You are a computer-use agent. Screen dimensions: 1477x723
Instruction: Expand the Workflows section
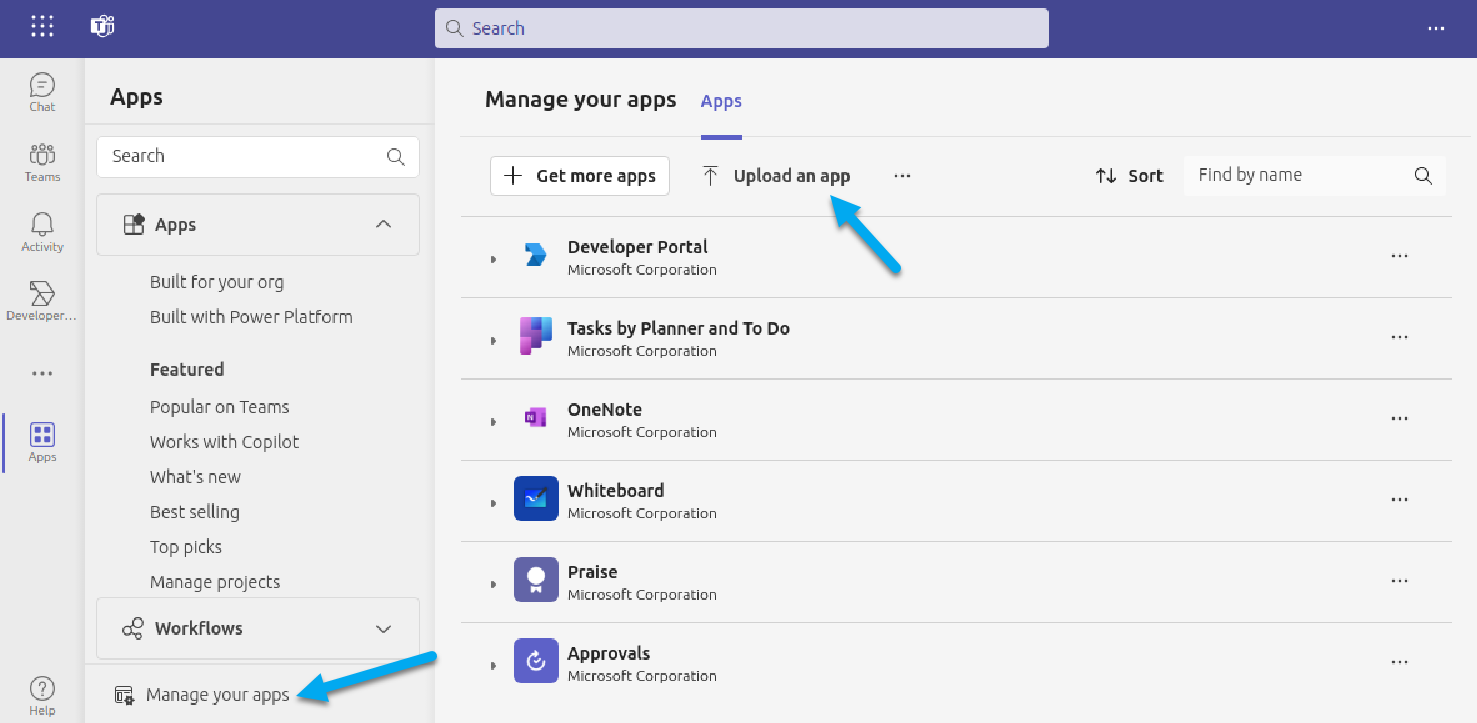[258, 629]
